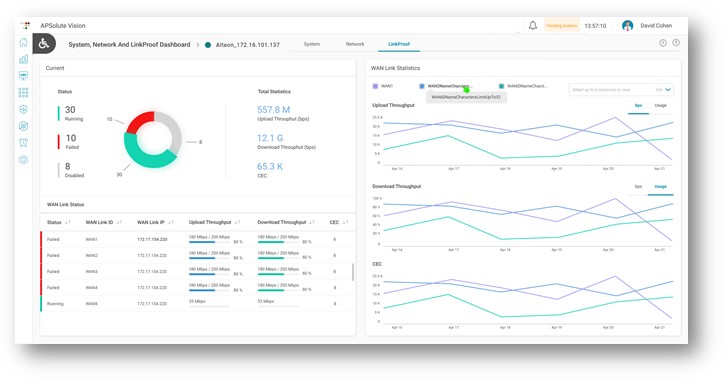Image resolution: width=724 pixels, height=380 pixels.
Task: Click WAN1 download throughput progress bar
Action: (x=278, y=242)
